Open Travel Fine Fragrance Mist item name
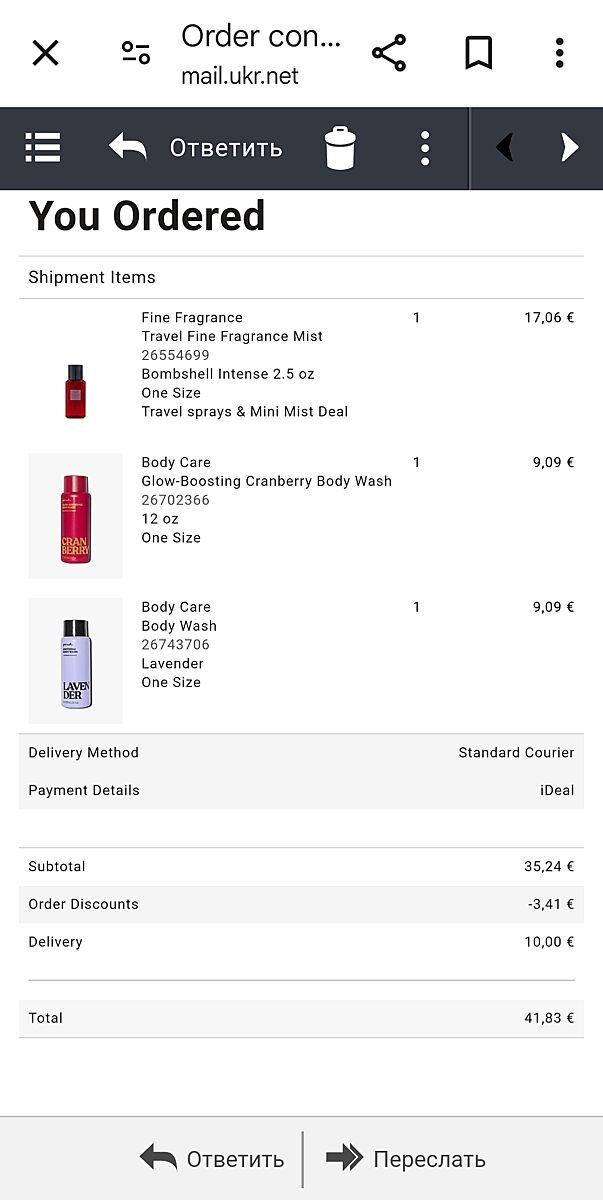The image size is (603, 1200). 232,337
